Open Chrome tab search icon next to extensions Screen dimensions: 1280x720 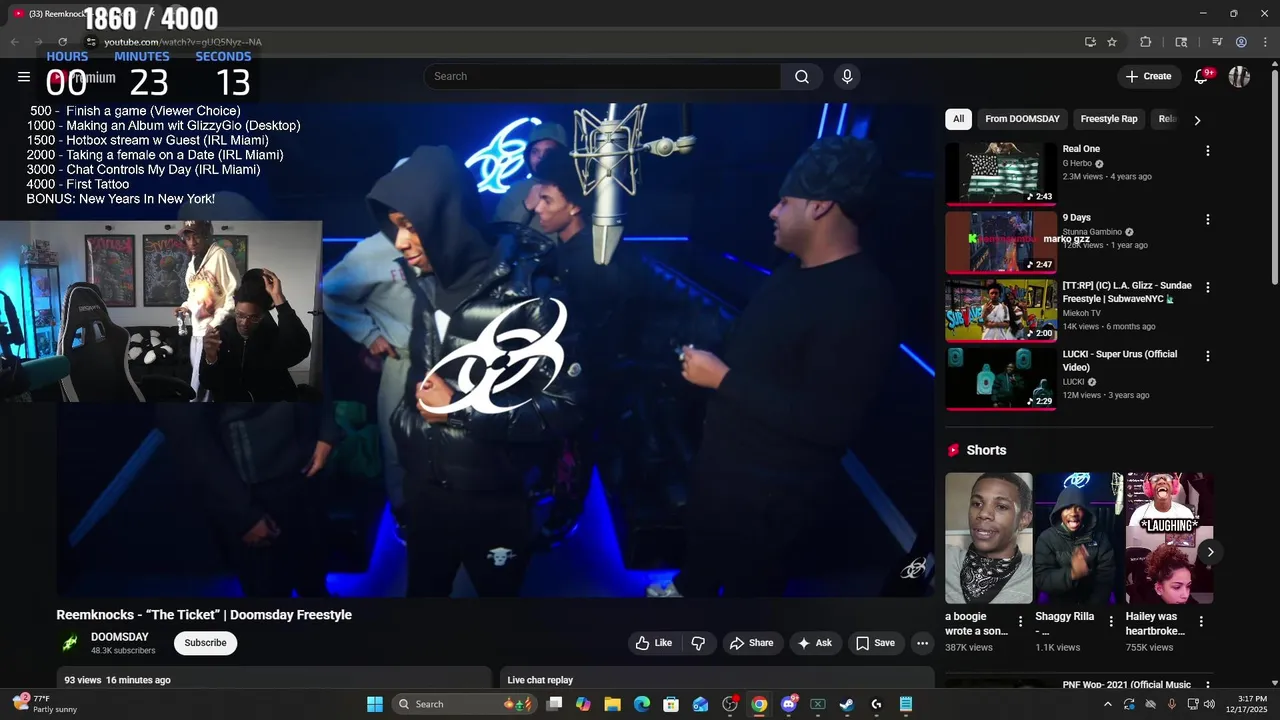pyautogui.click(x=1181, y=42)
